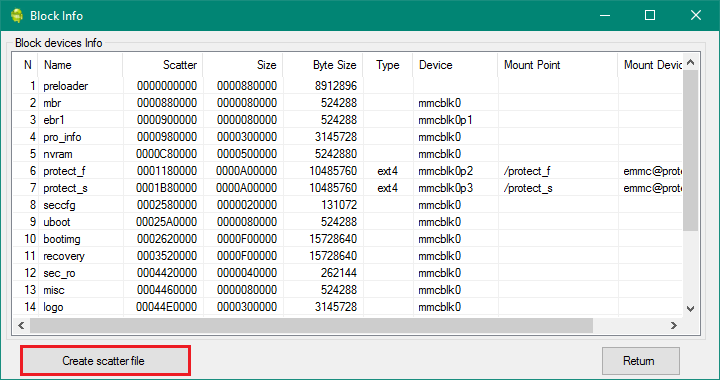Viewport: 720px width, 380px height.
Task: Click the horizontal scrollbar right arrow
Action: click(x=674, y=325)
